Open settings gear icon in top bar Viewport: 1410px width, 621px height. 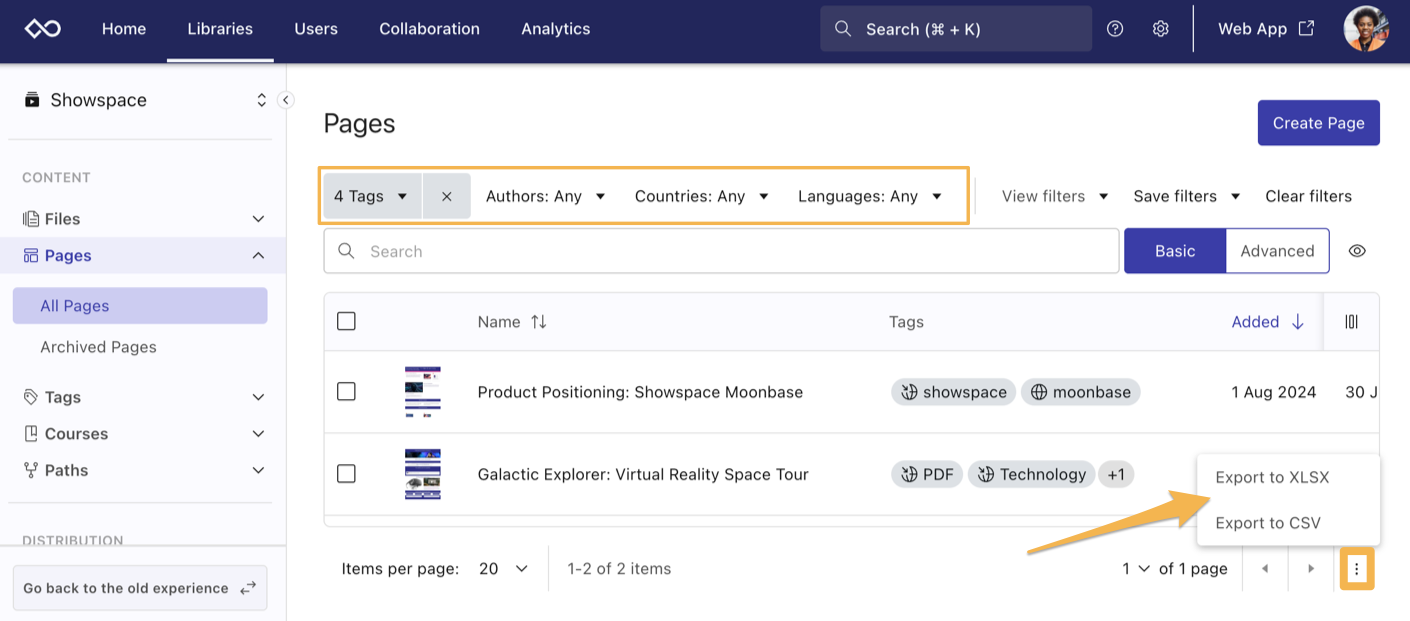[x=1160, y=29]
